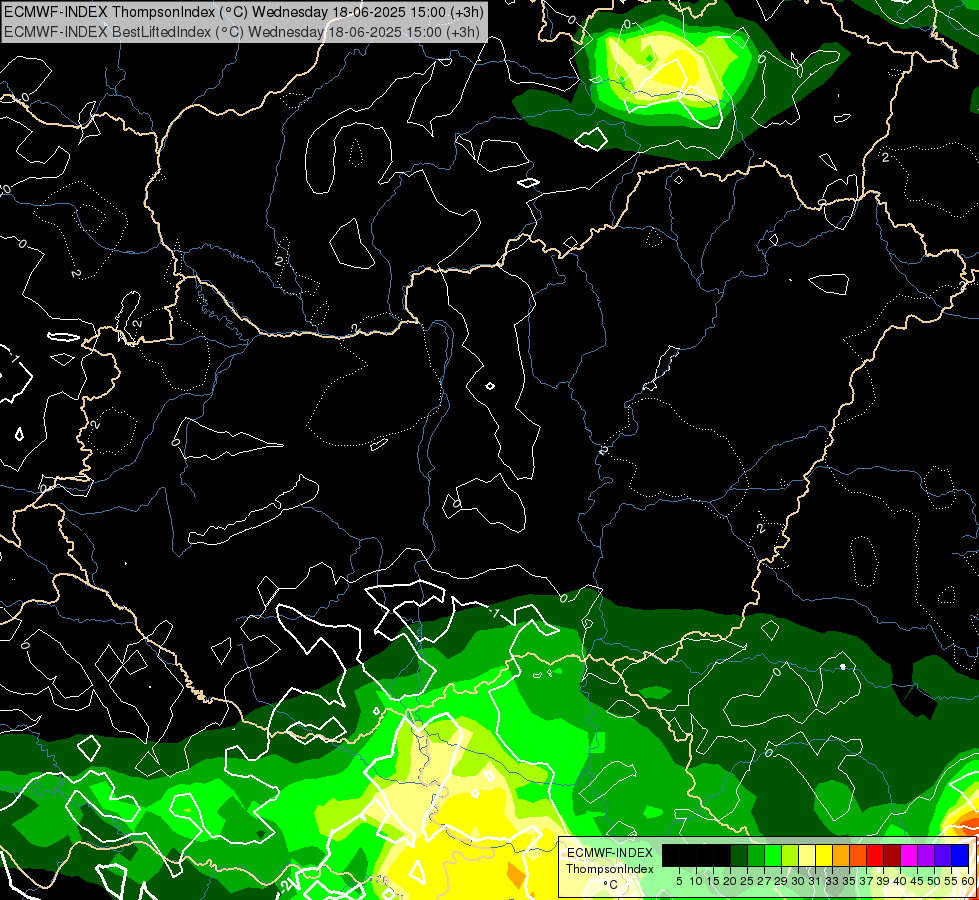Viewport: 979px width, 900px height.
Task: Click the purple 45–50 legend swatch
Action: [x=925, y=856]
